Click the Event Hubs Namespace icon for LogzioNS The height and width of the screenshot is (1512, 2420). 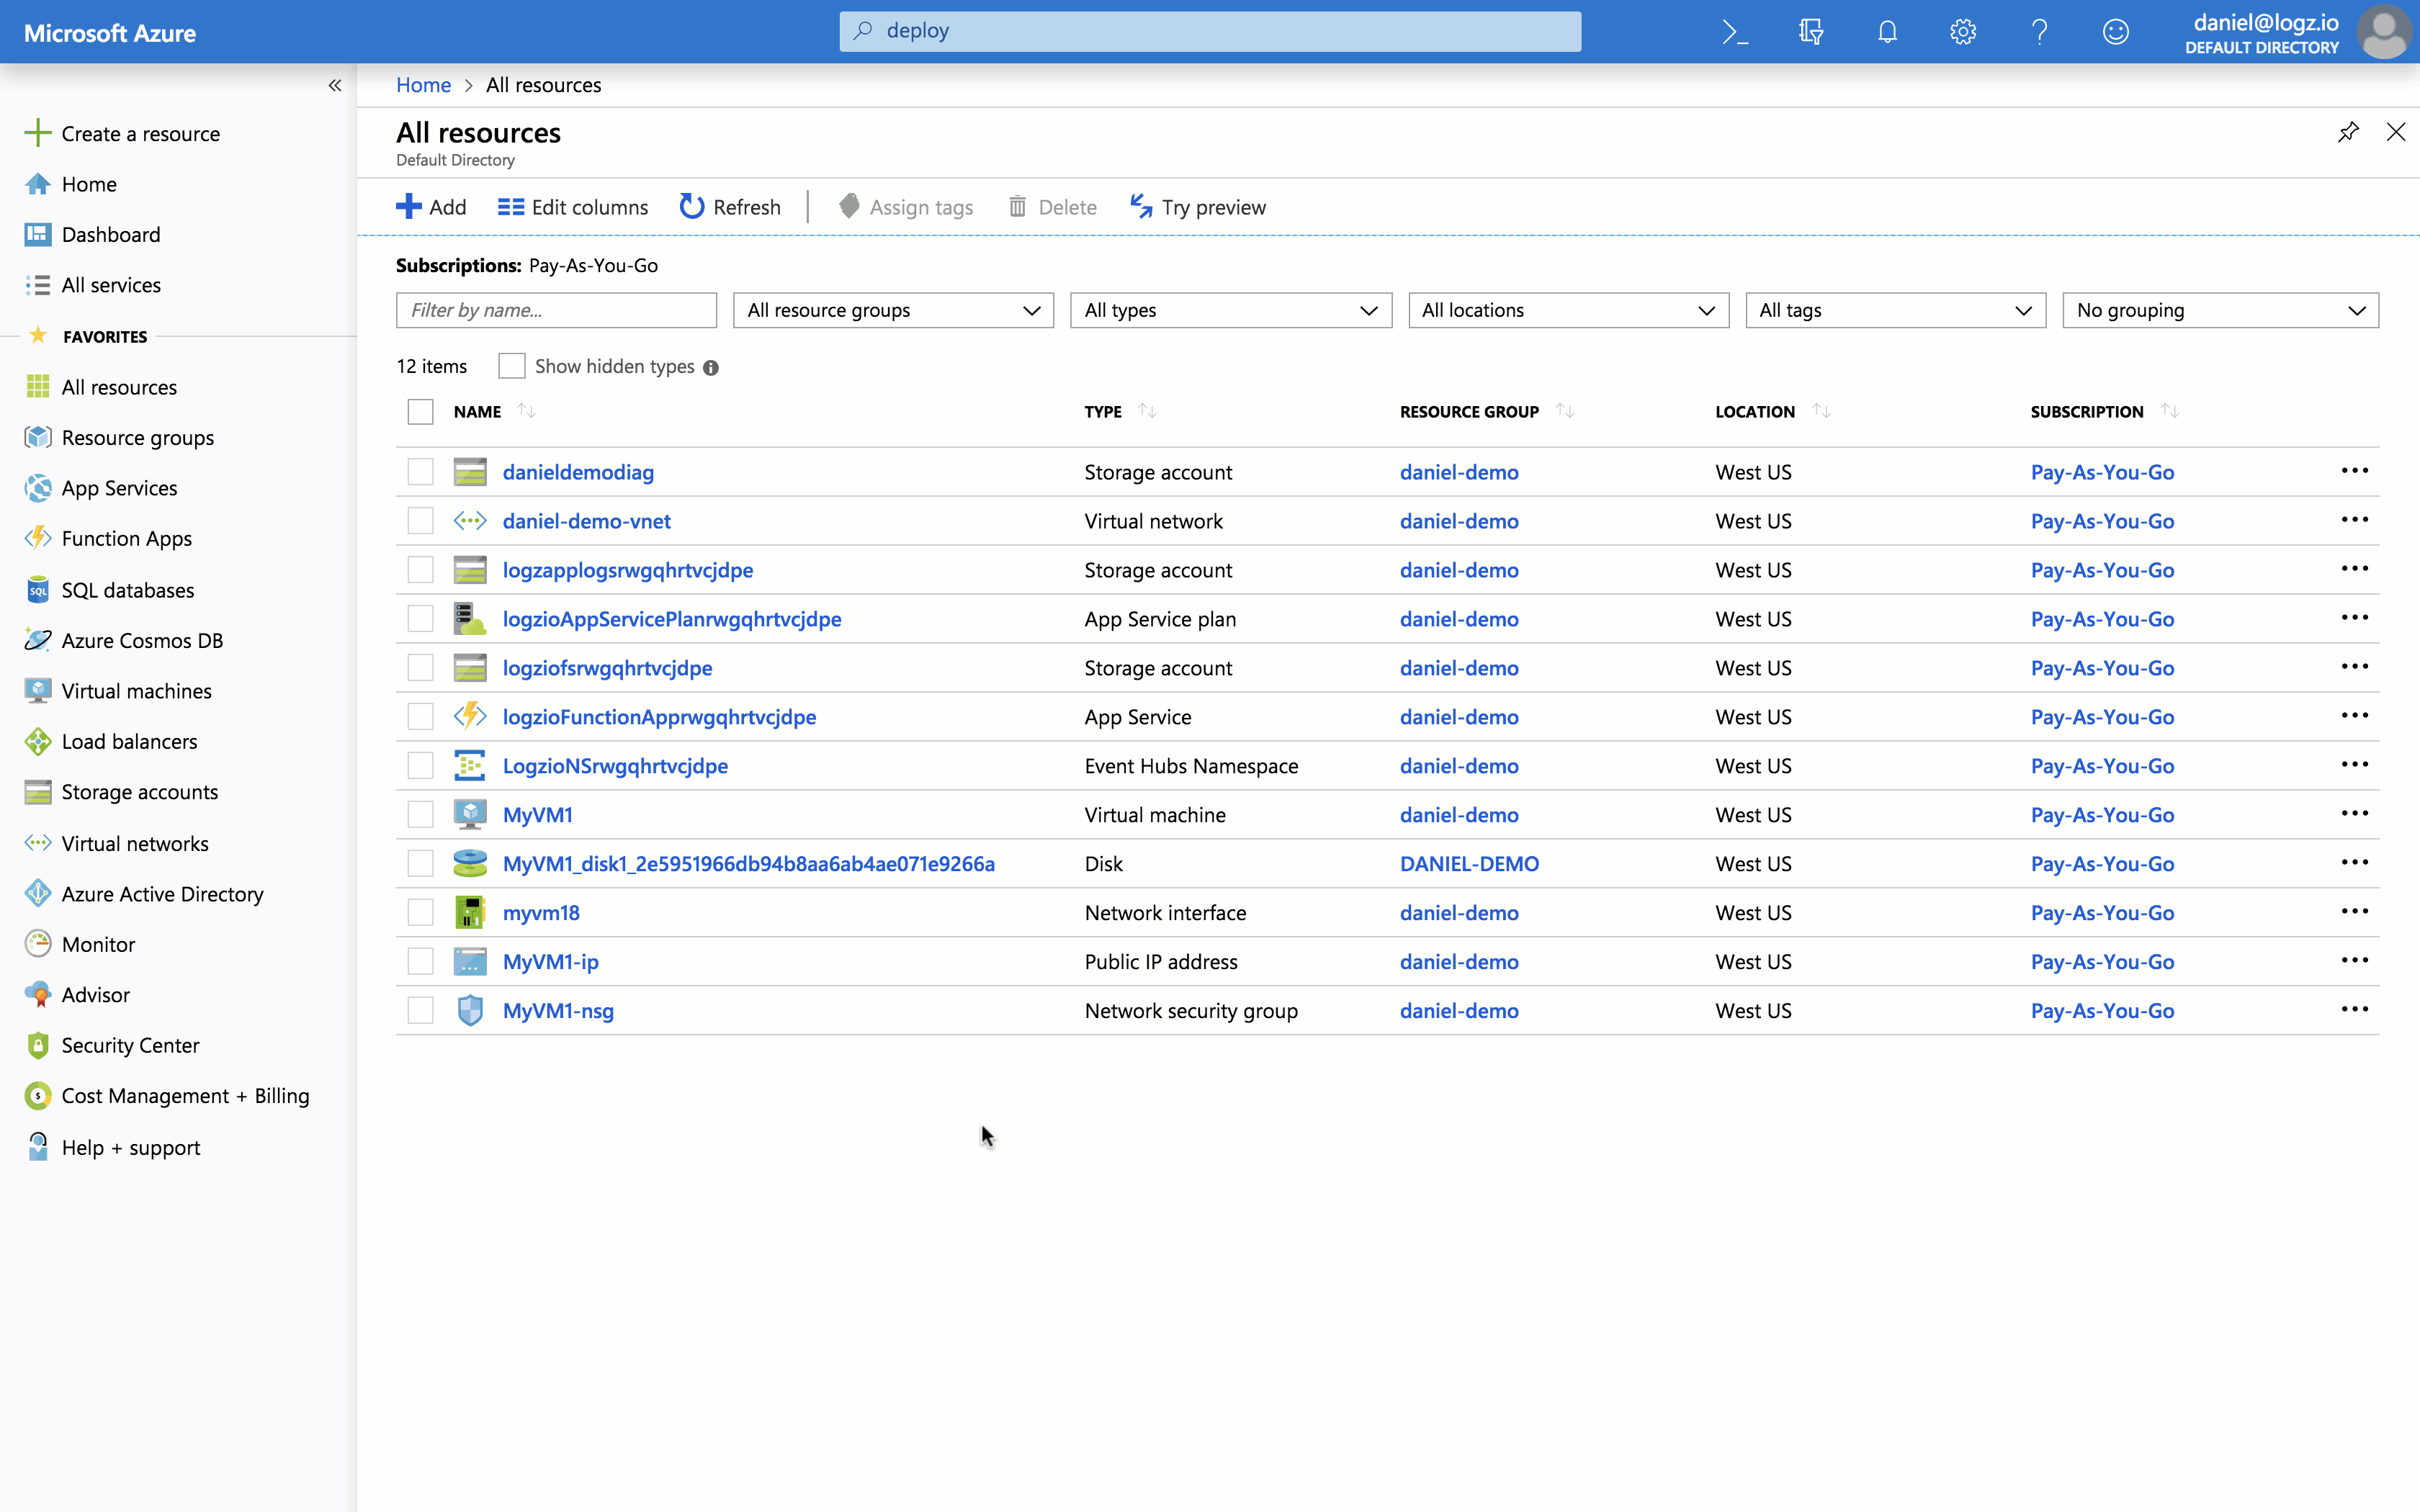pos(469,765)
